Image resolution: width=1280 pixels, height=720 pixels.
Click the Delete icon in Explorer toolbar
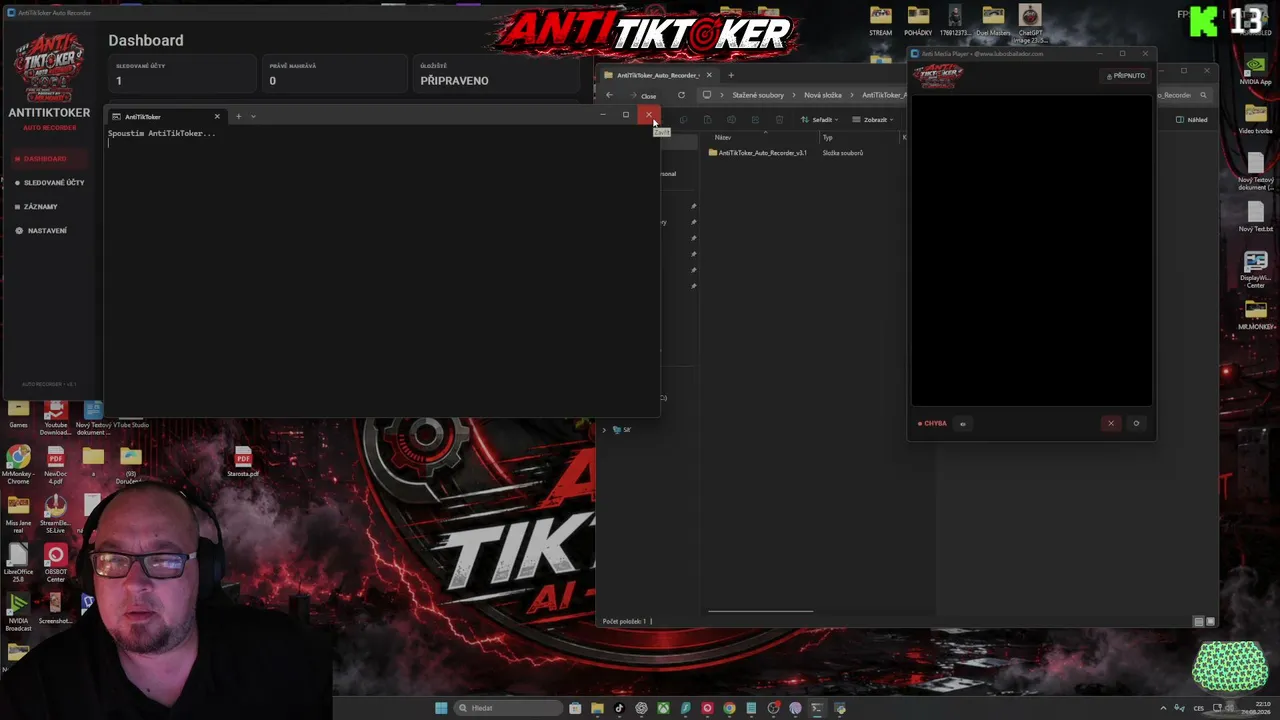click(780, 120)
